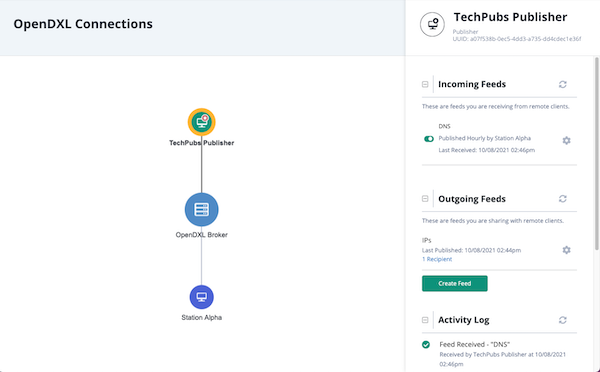Screen dimensions: 600x372
Task: Click the Activity Log heading
Action: (x=464, y=320)
